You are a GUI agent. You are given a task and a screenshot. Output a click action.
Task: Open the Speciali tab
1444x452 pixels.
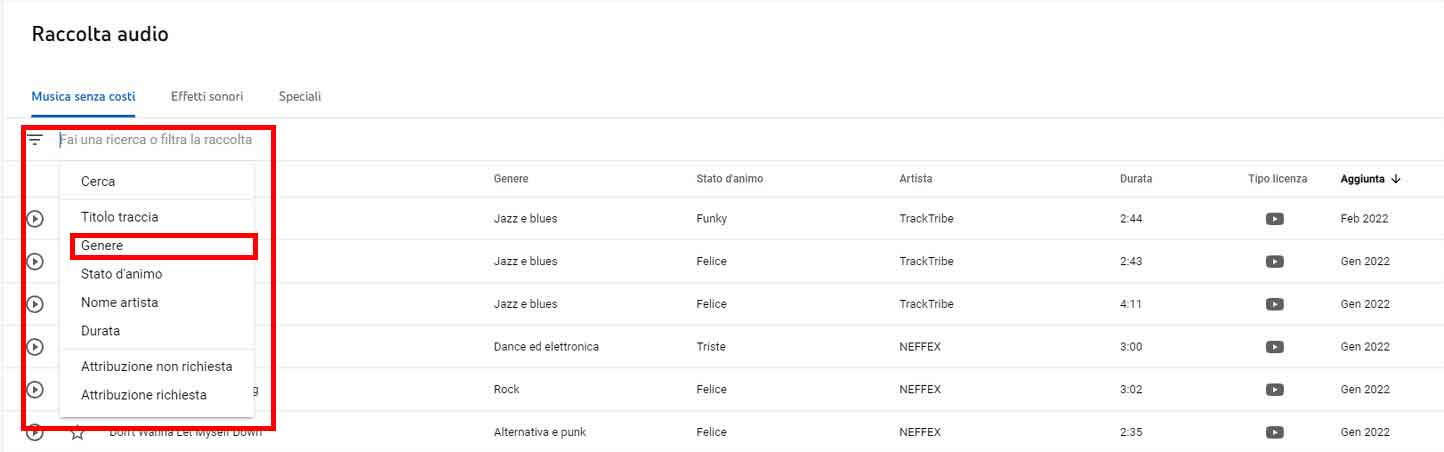click(300, 97)
